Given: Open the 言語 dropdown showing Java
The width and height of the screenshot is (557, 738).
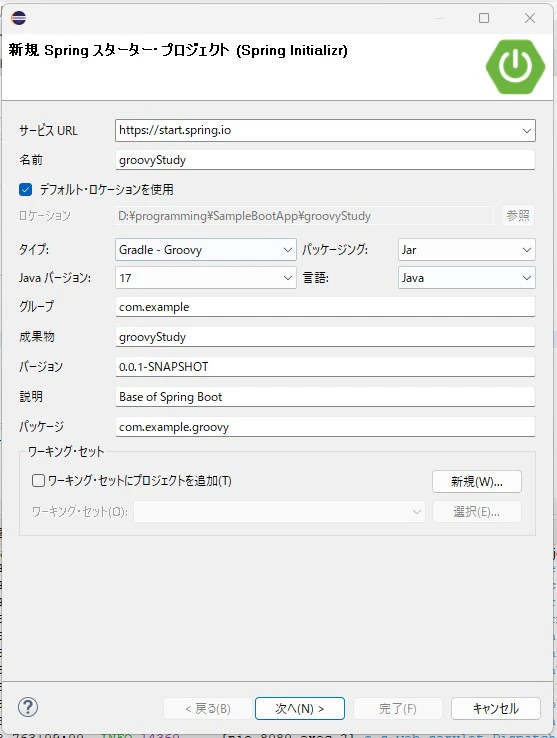Looking at the screenshot, I should 467,278.
